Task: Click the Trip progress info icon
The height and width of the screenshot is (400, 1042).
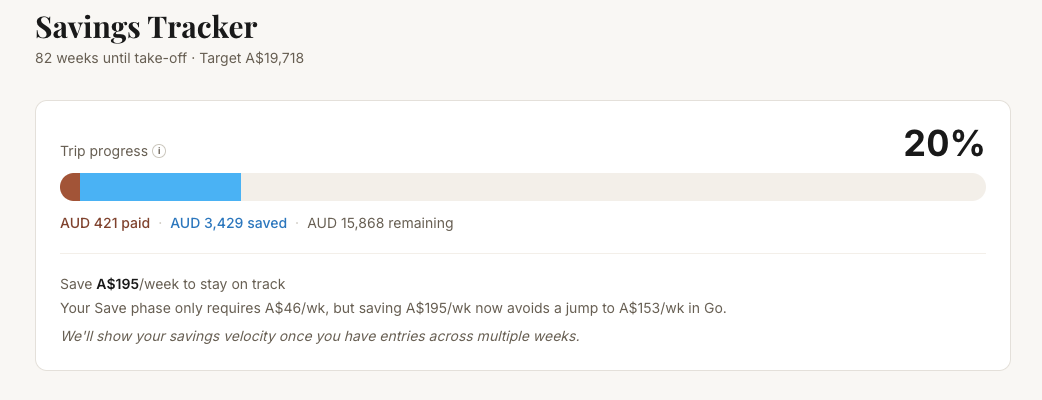Action: pyautogui.click(x=159, y=152)
